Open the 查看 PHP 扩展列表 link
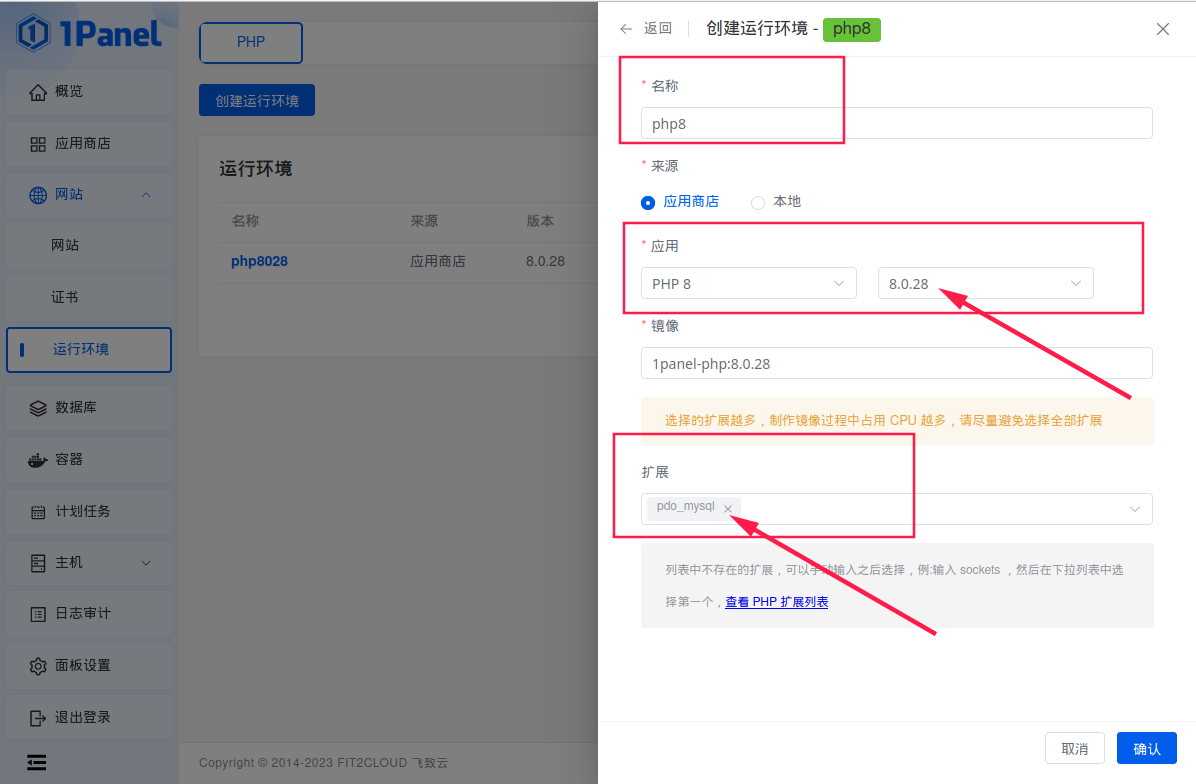 coord(776,602)
